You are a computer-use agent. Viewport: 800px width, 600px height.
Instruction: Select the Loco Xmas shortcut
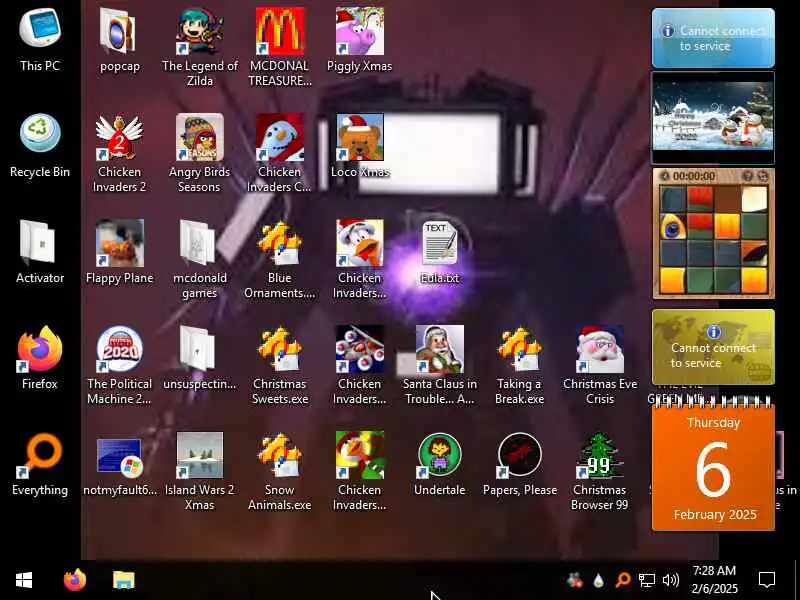360,145
